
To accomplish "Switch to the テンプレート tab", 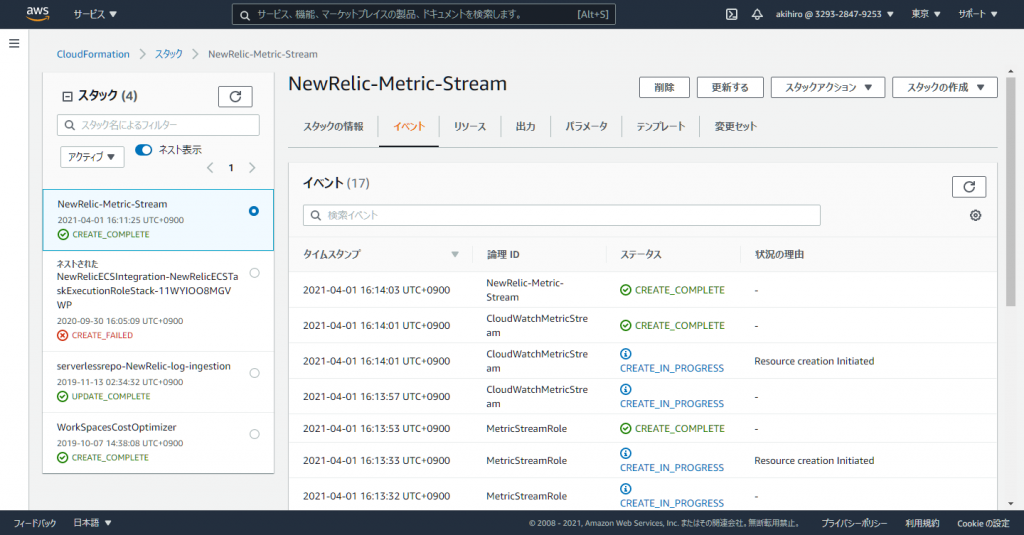I will 661,127.
